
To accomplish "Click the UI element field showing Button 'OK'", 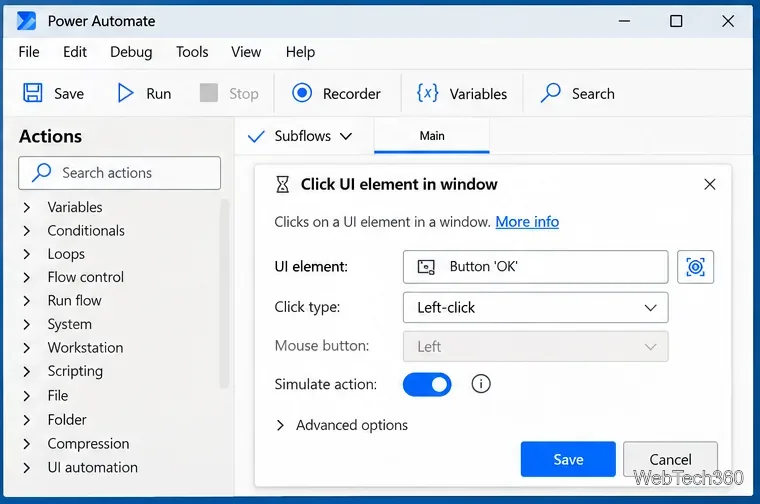I will pyautogui.click(x=536, y=267).
